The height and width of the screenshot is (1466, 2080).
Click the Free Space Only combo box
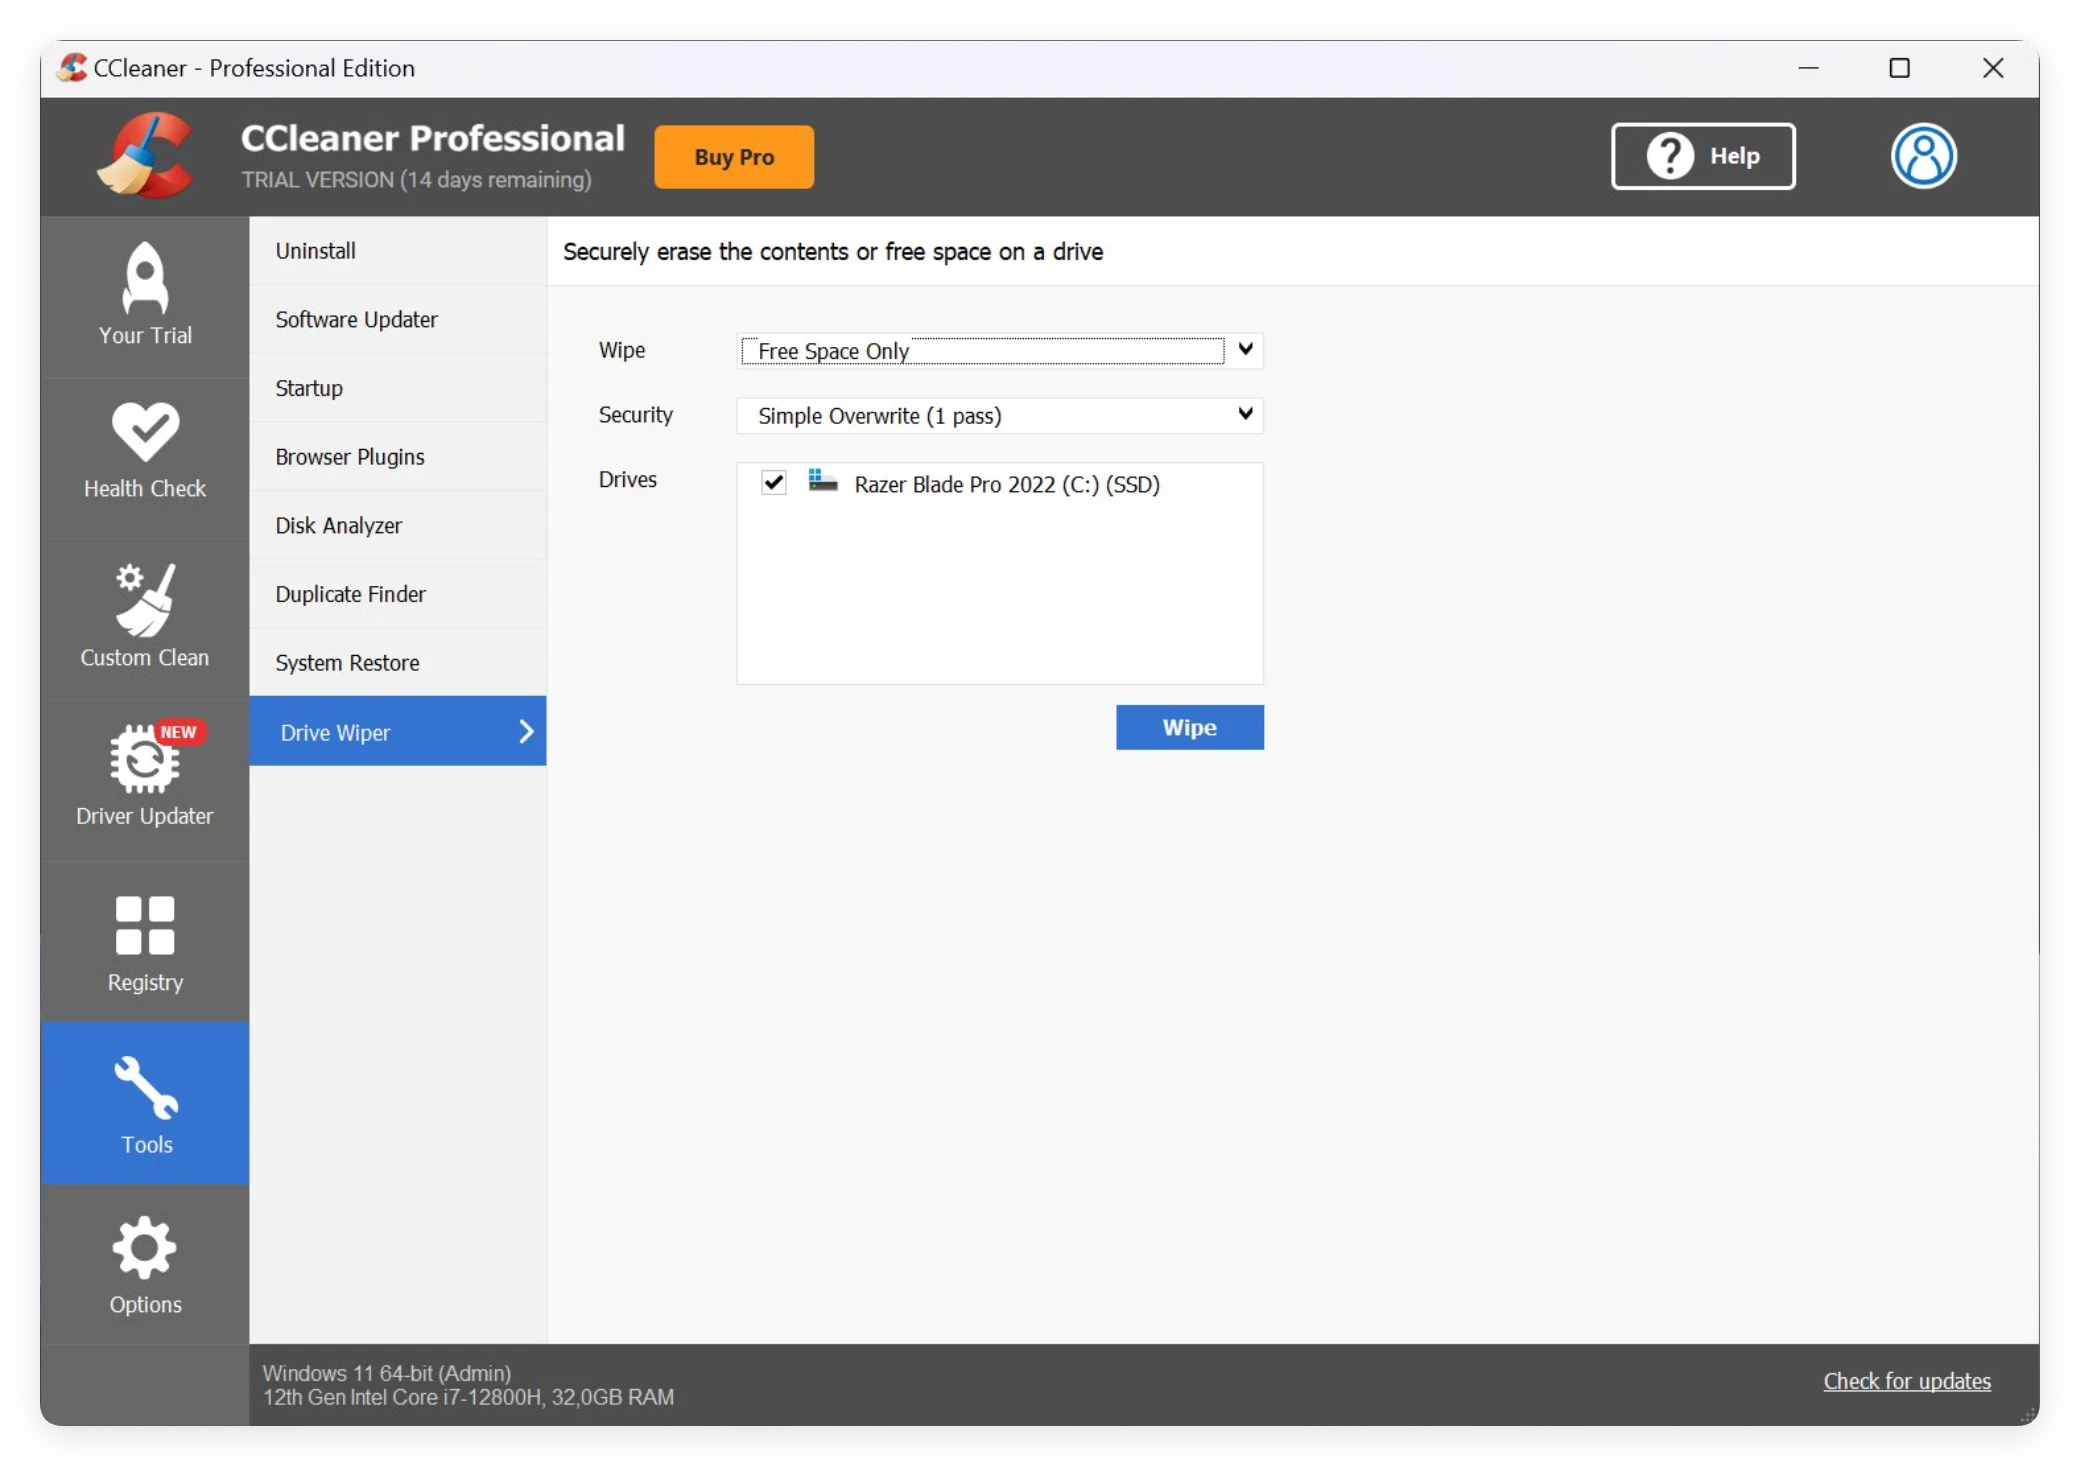pos(999,351)
